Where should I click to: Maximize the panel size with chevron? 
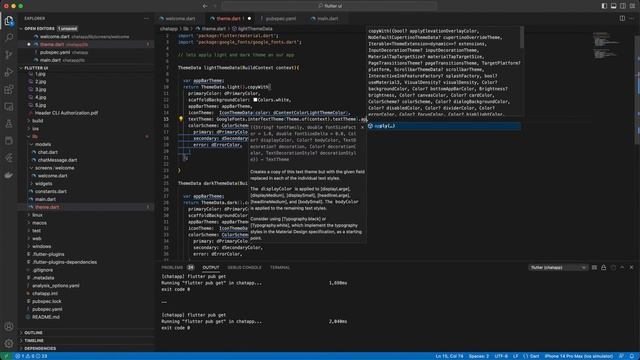pos(622,267)
